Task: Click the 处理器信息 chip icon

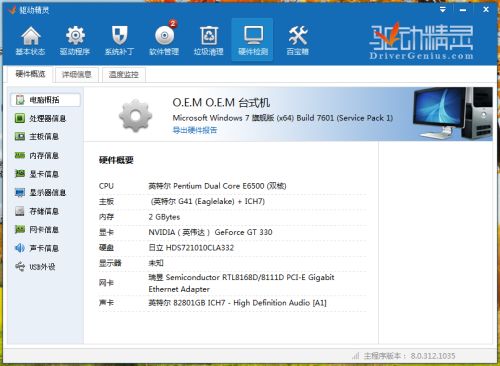Action: pyautogui.click(x=20, y=118)
